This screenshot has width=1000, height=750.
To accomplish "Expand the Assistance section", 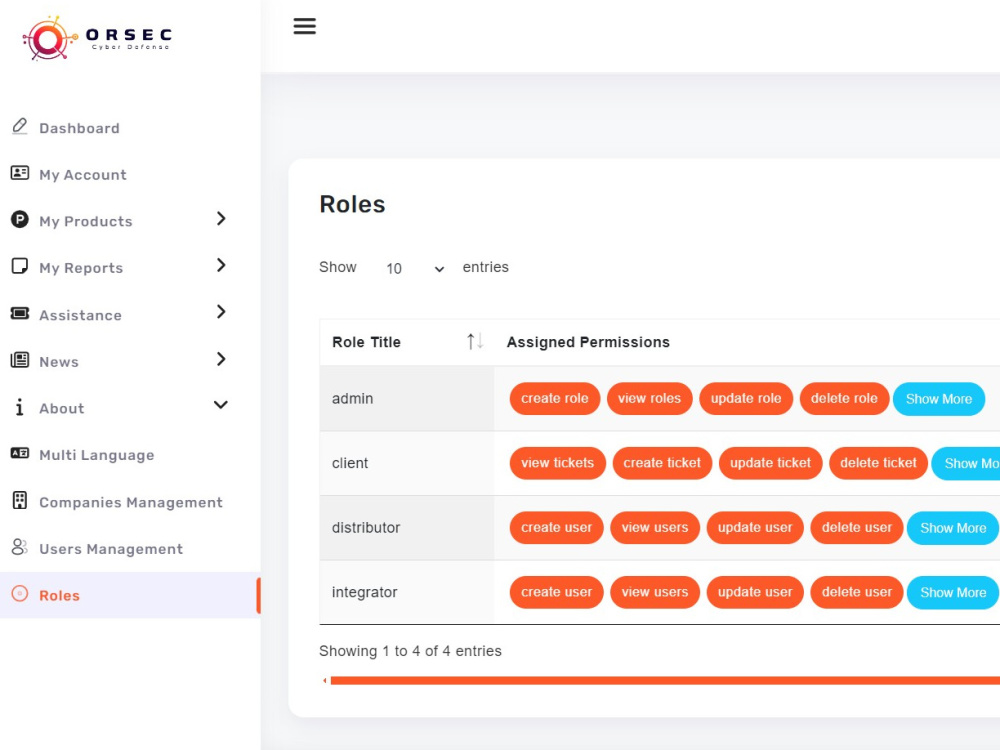I will tap(221, 313).
